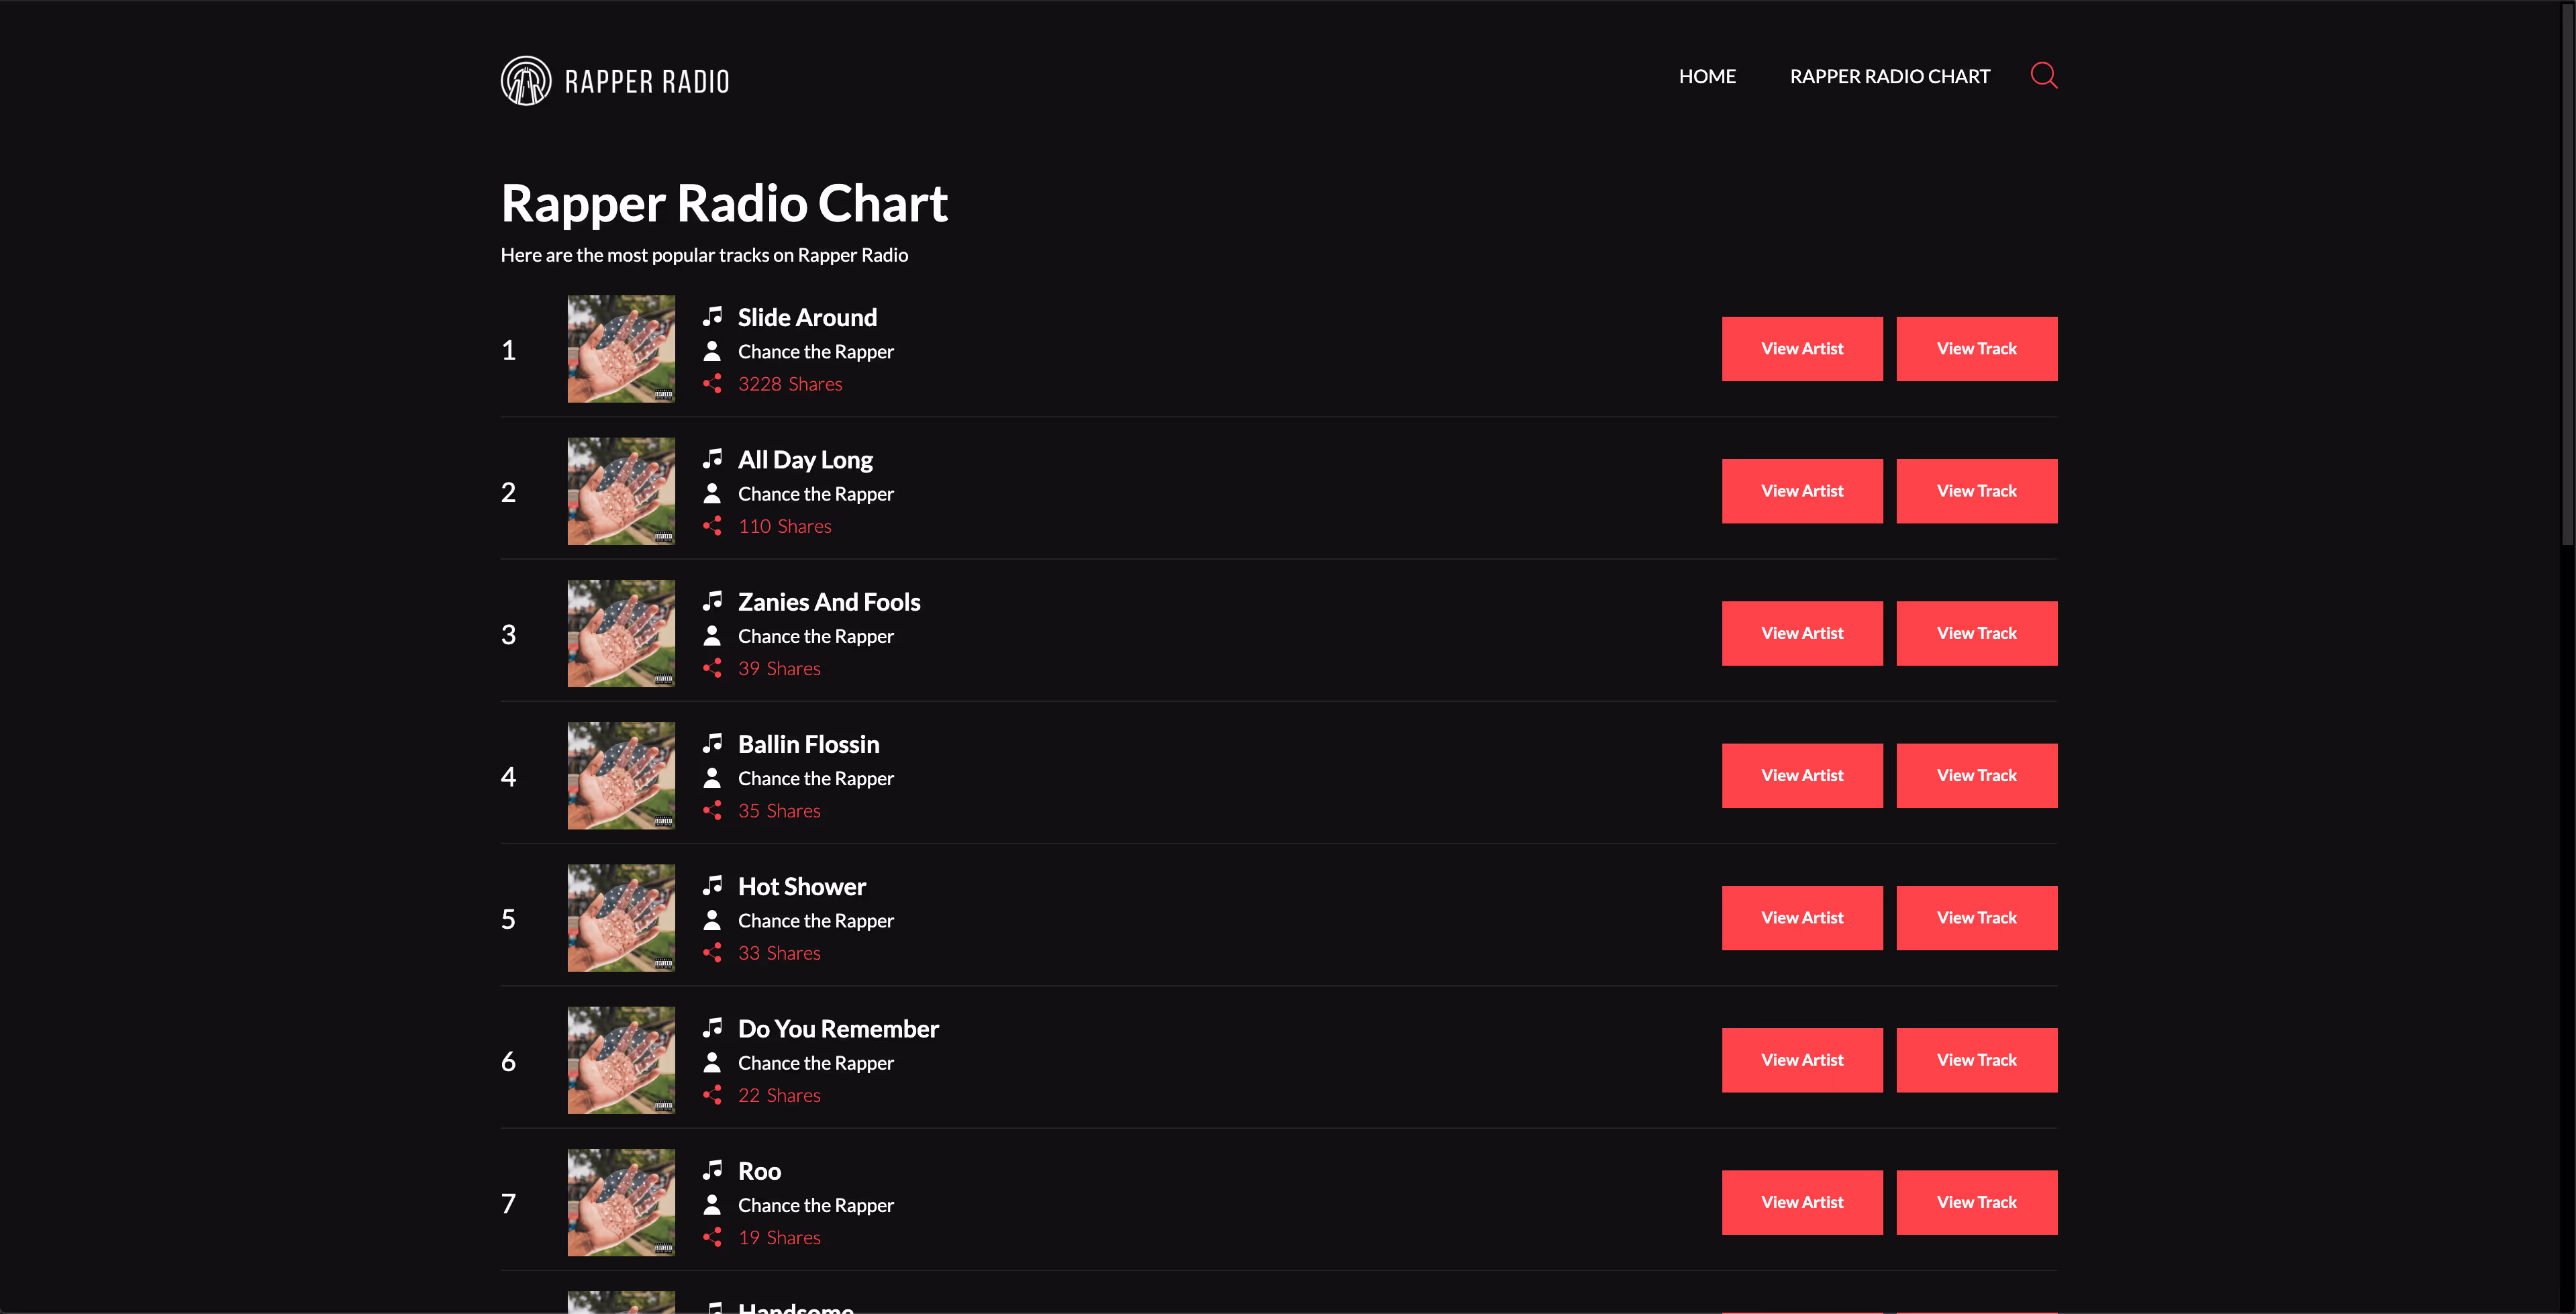Click the person icon in Slide Around row
Image resolution: width=2576 pixels, height=1314 pixels.
712,351
